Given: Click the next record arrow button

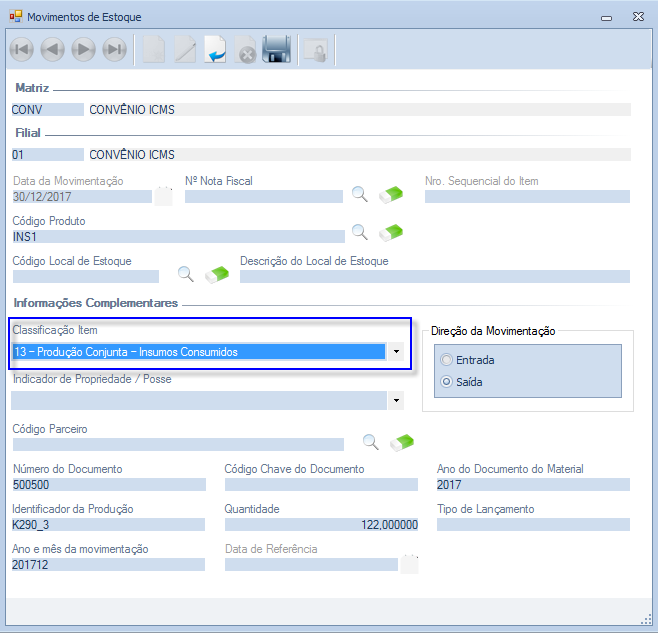Looking at the screenshot, I should pyautogui.click(x=84, y=50).
